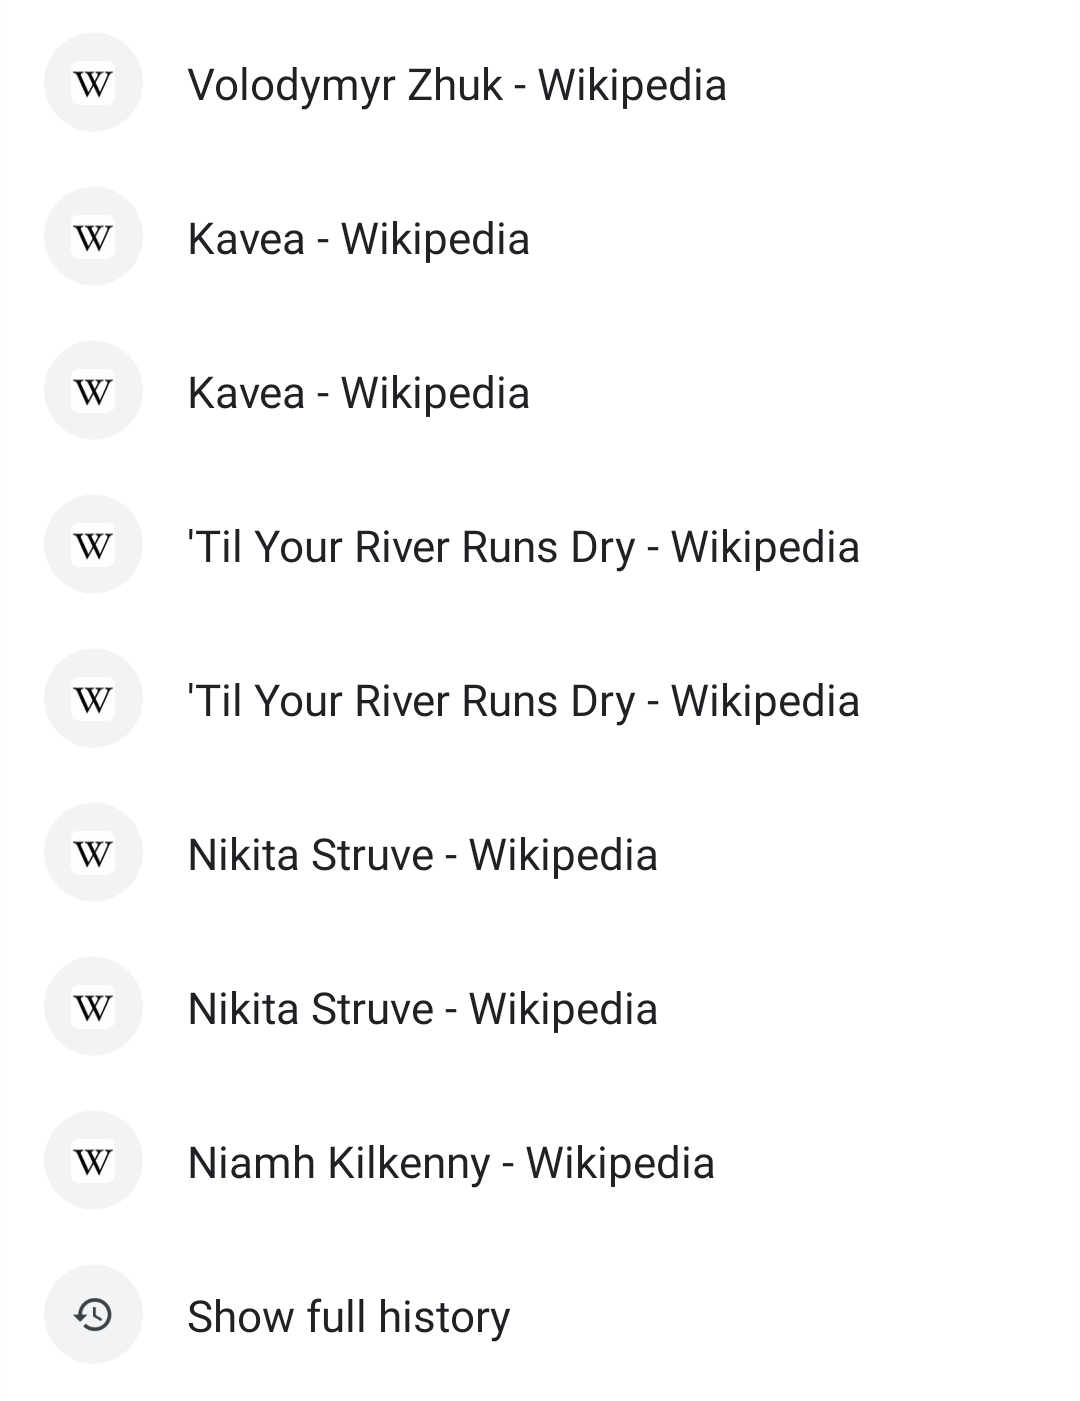Open the second Nikita Struve - Wikipedia title

(422, 1009)
